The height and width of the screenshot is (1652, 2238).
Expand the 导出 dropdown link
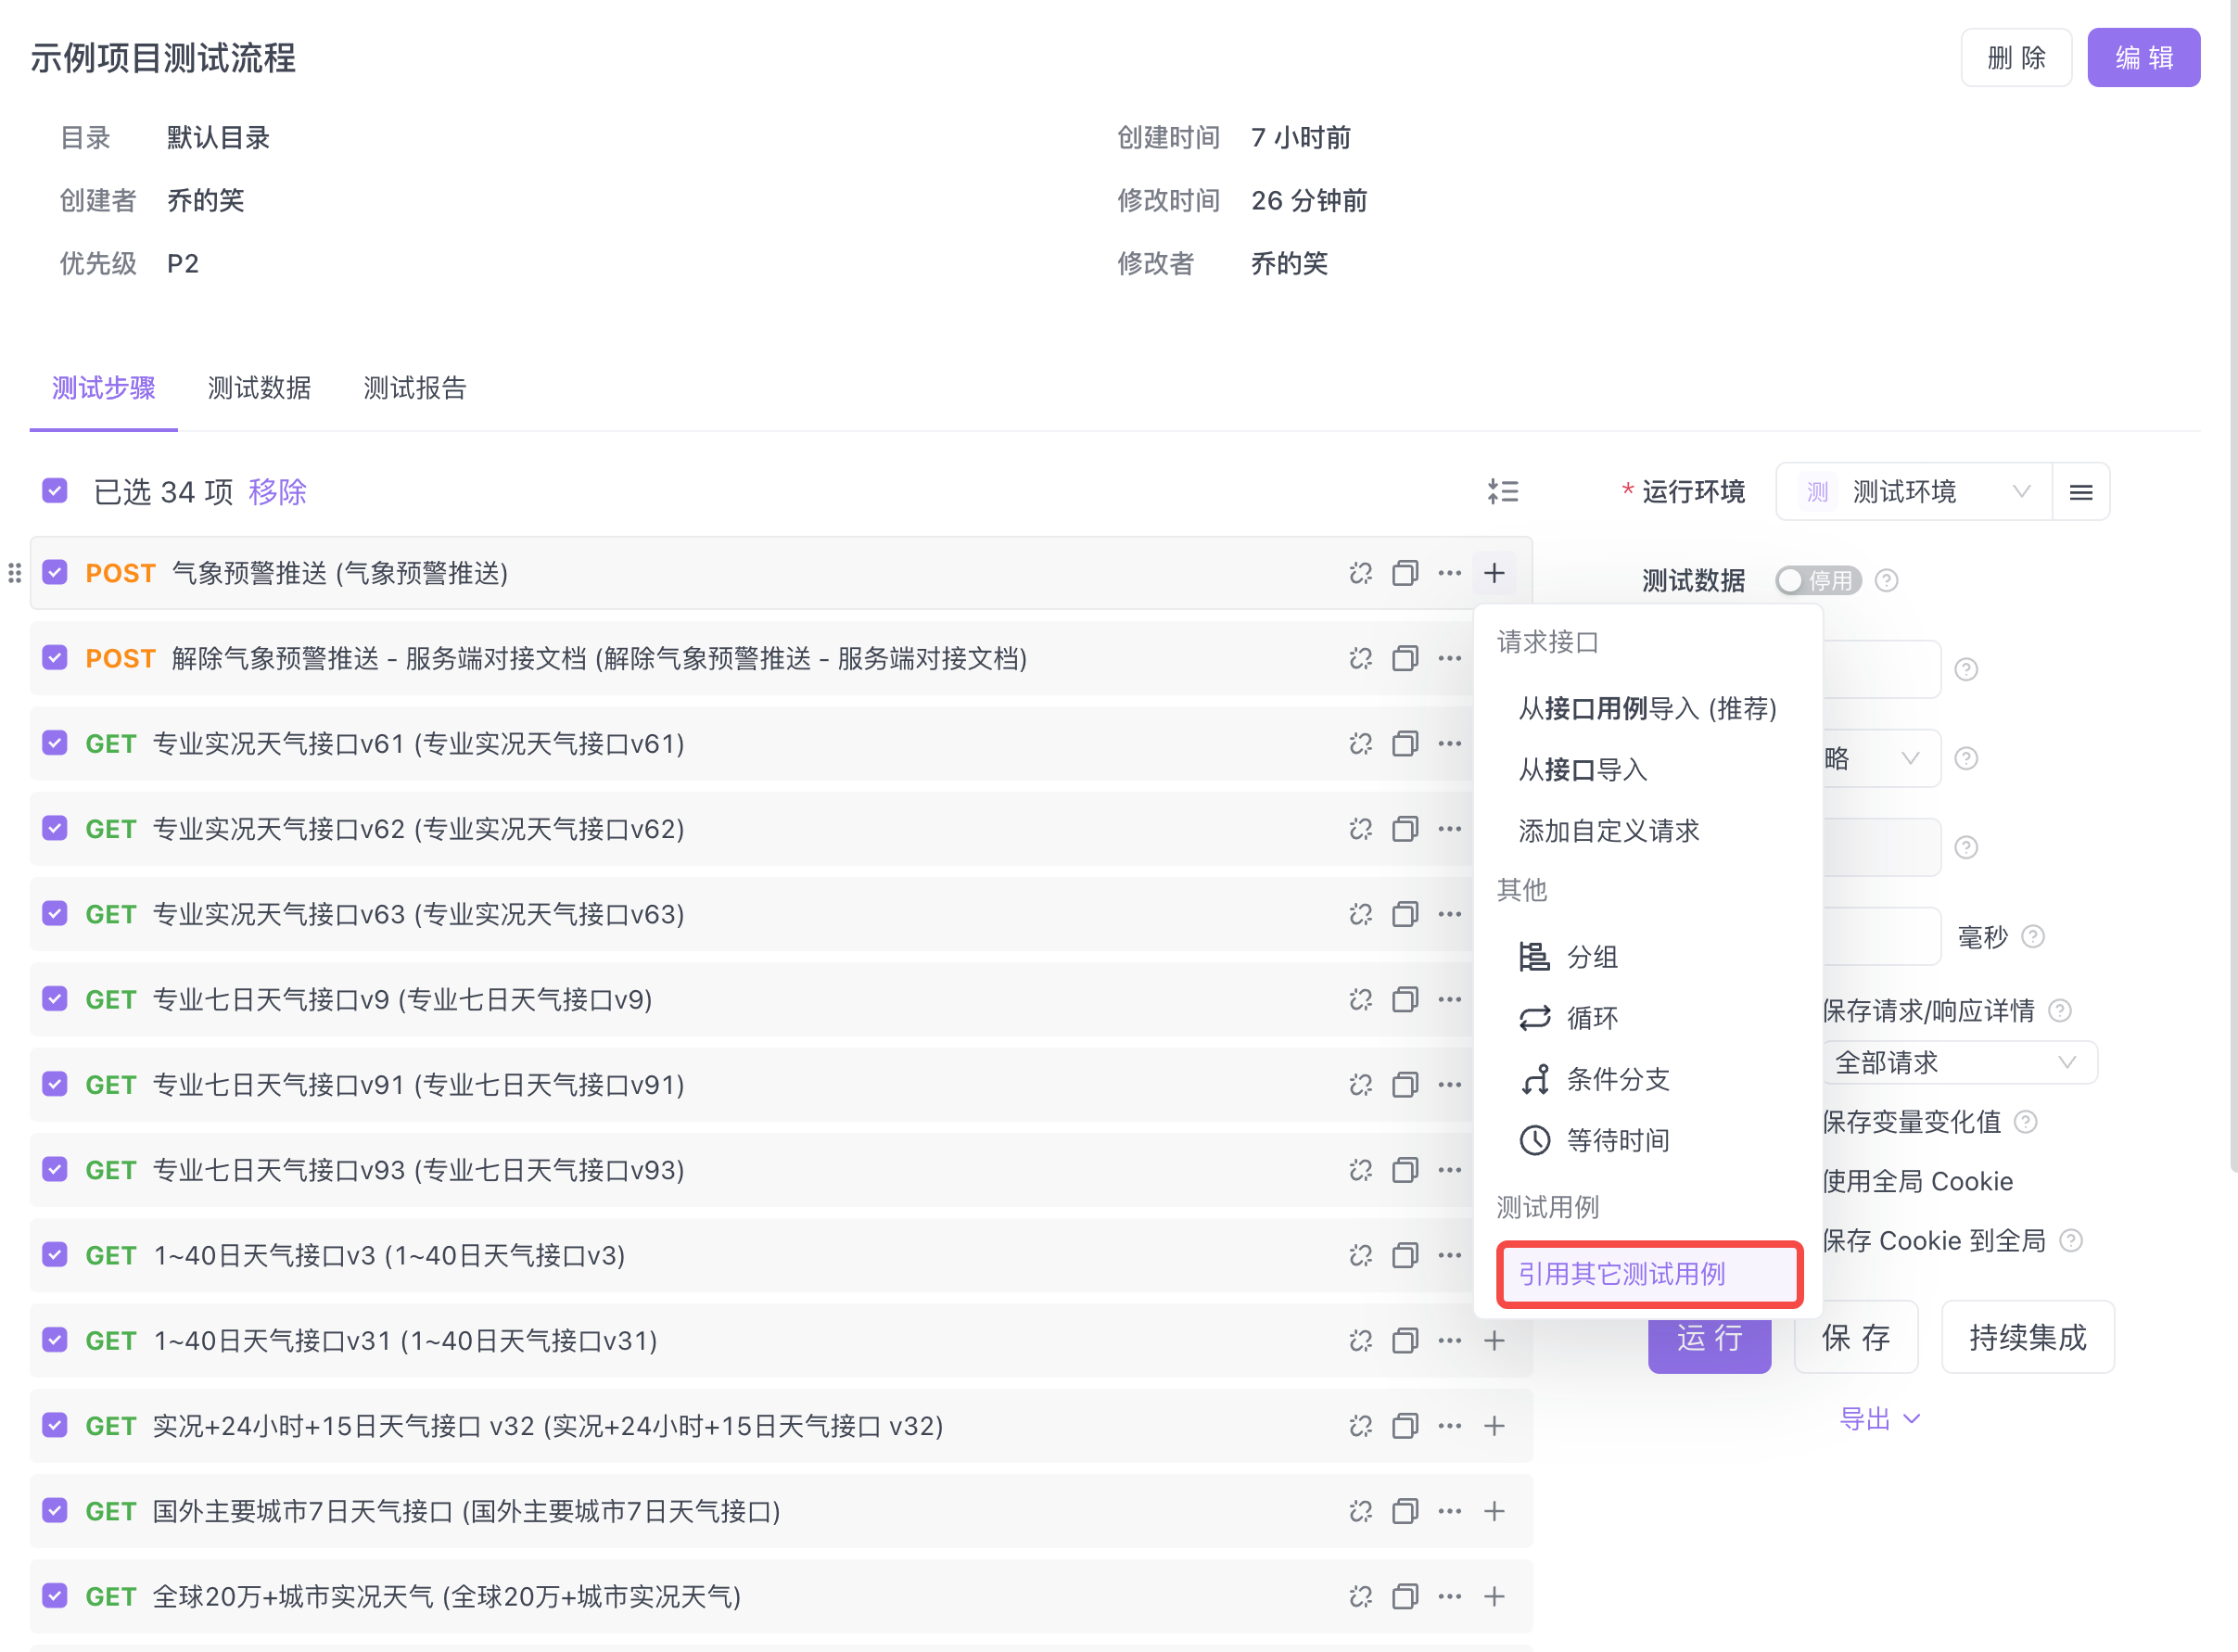pos(1879,1419)
